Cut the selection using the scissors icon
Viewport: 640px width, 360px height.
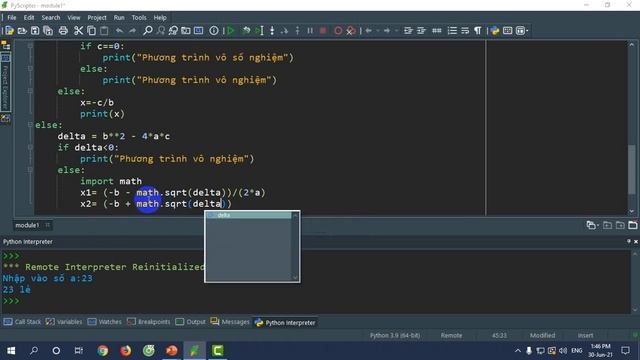tap(78, 31)
